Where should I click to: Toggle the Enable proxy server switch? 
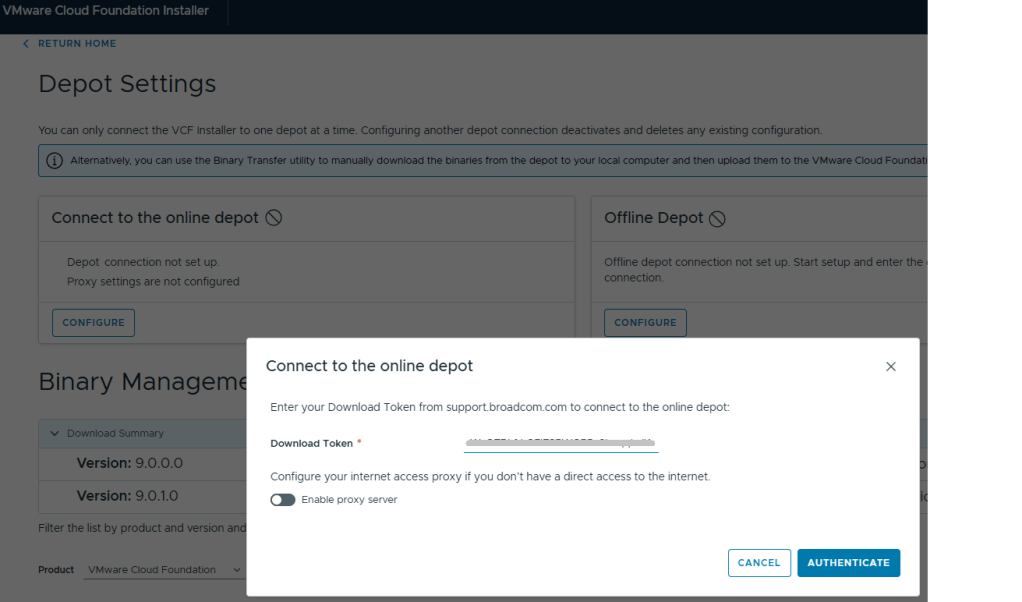[283, 500]
